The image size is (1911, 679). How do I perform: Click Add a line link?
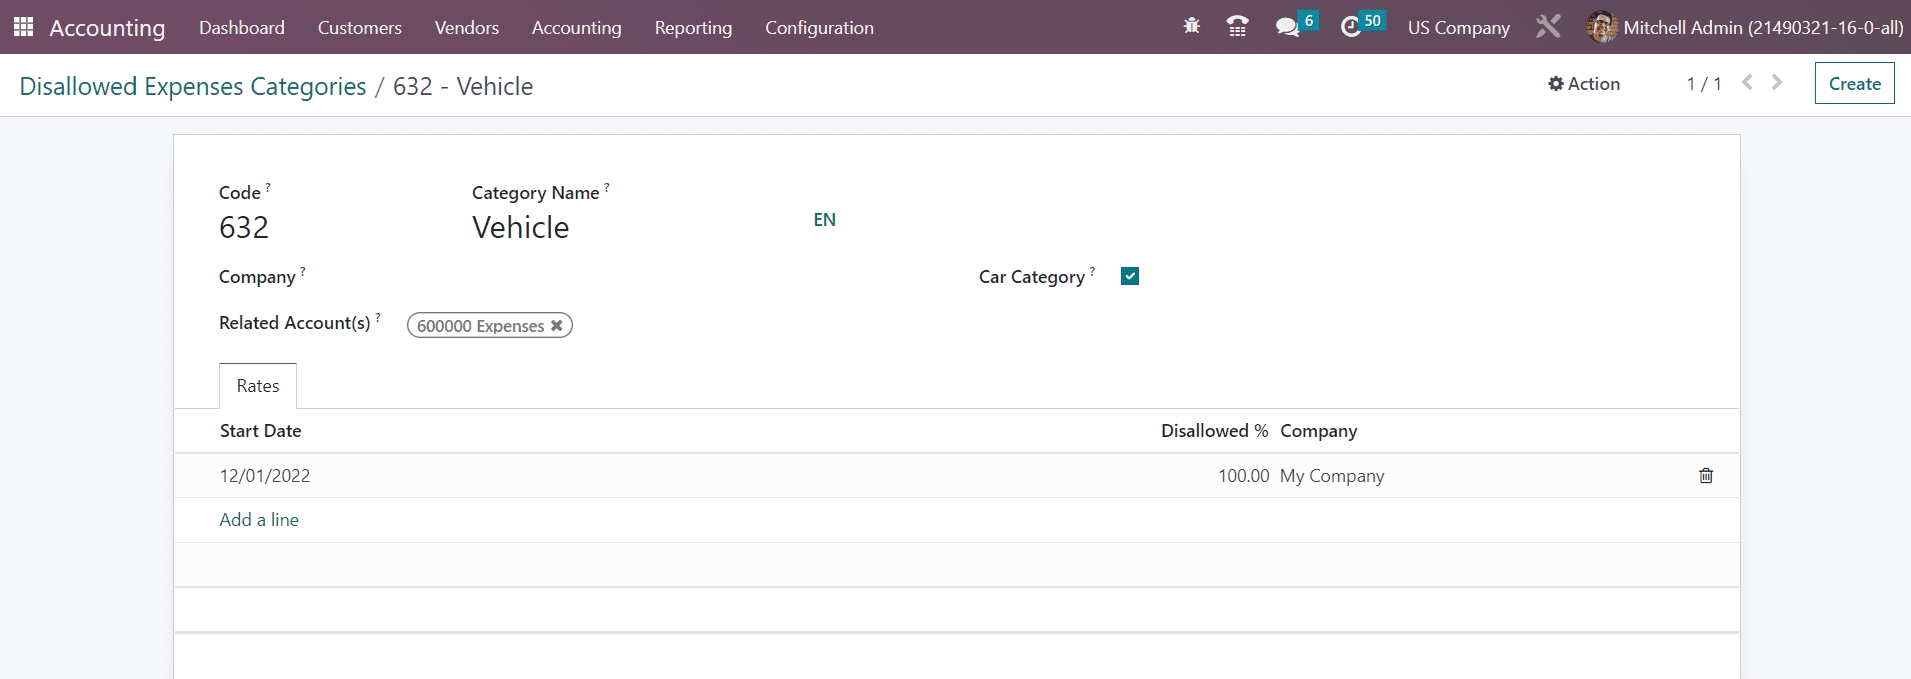(259, 520)
